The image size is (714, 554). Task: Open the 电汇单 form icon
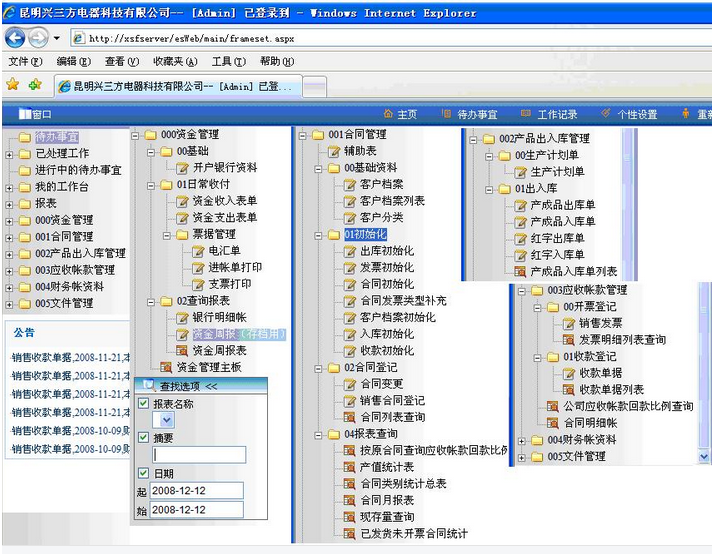(x=198, y=251)
